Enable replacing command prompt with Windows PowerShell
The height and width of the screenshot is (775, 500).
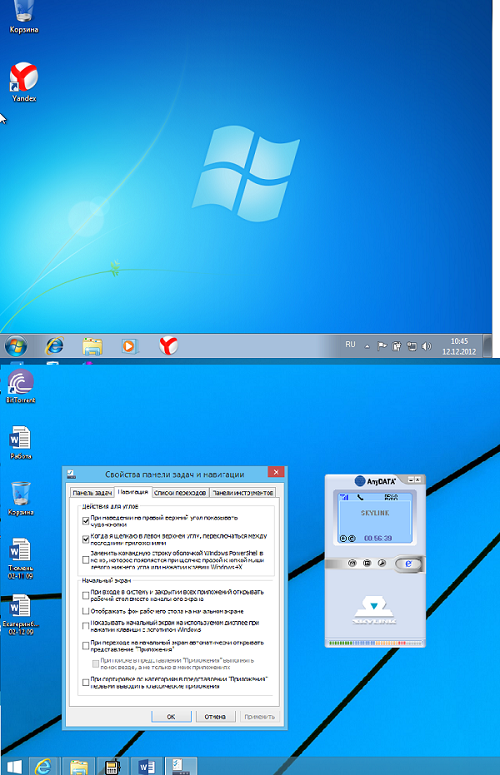click(85, 560)
